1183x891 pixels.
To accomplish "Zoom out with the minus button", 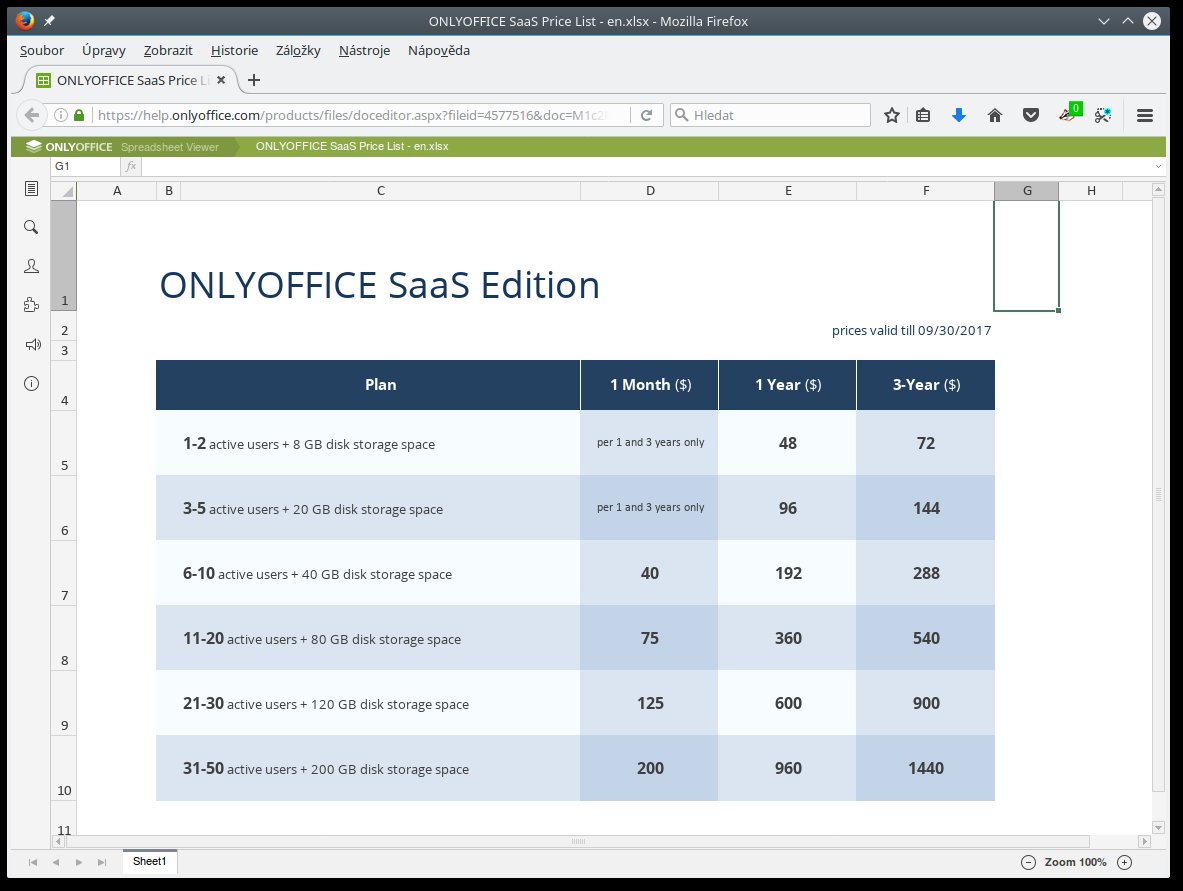I will (1028, 862).
